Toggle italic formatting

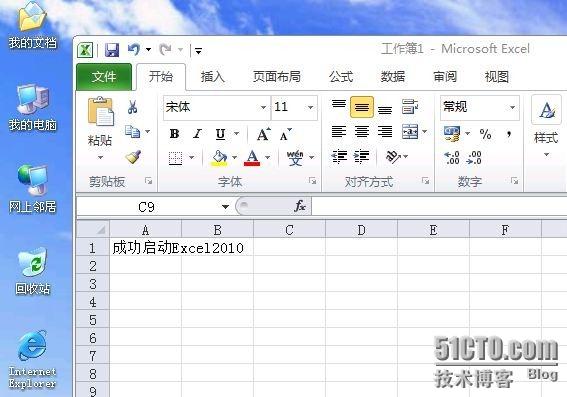(x=197, y=134)
